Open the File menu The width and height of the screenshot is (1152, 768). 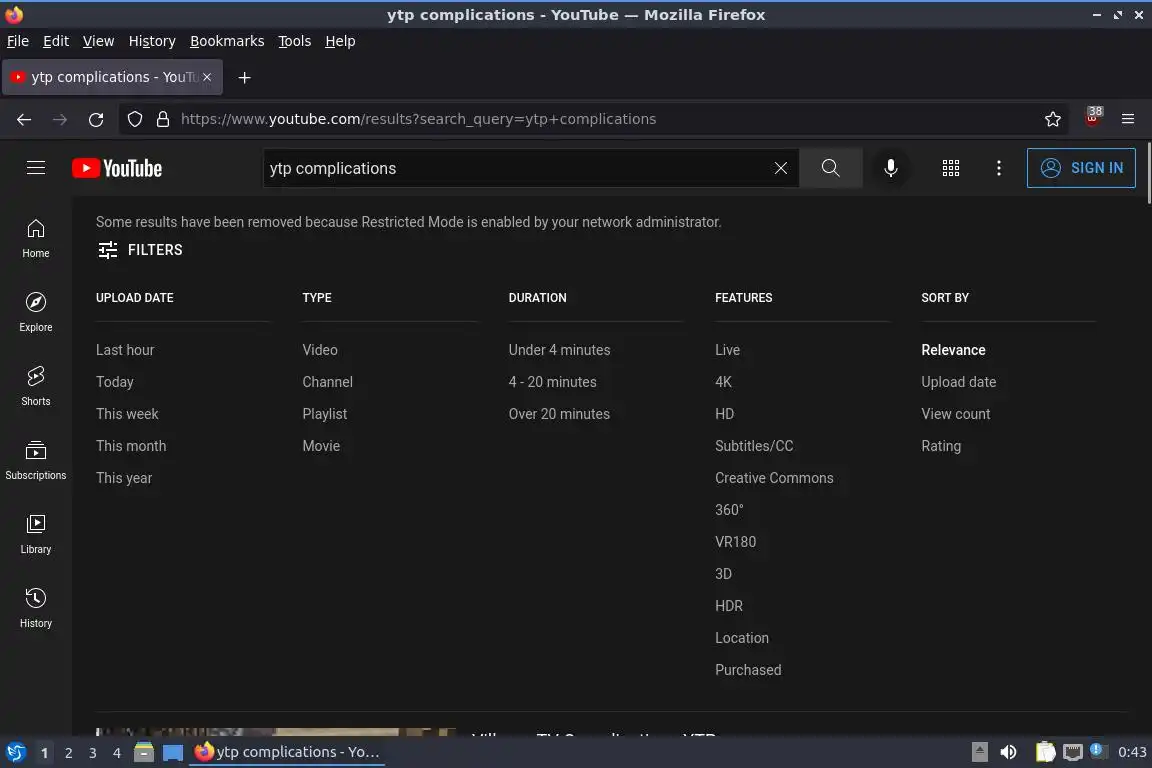coord(18,41)
